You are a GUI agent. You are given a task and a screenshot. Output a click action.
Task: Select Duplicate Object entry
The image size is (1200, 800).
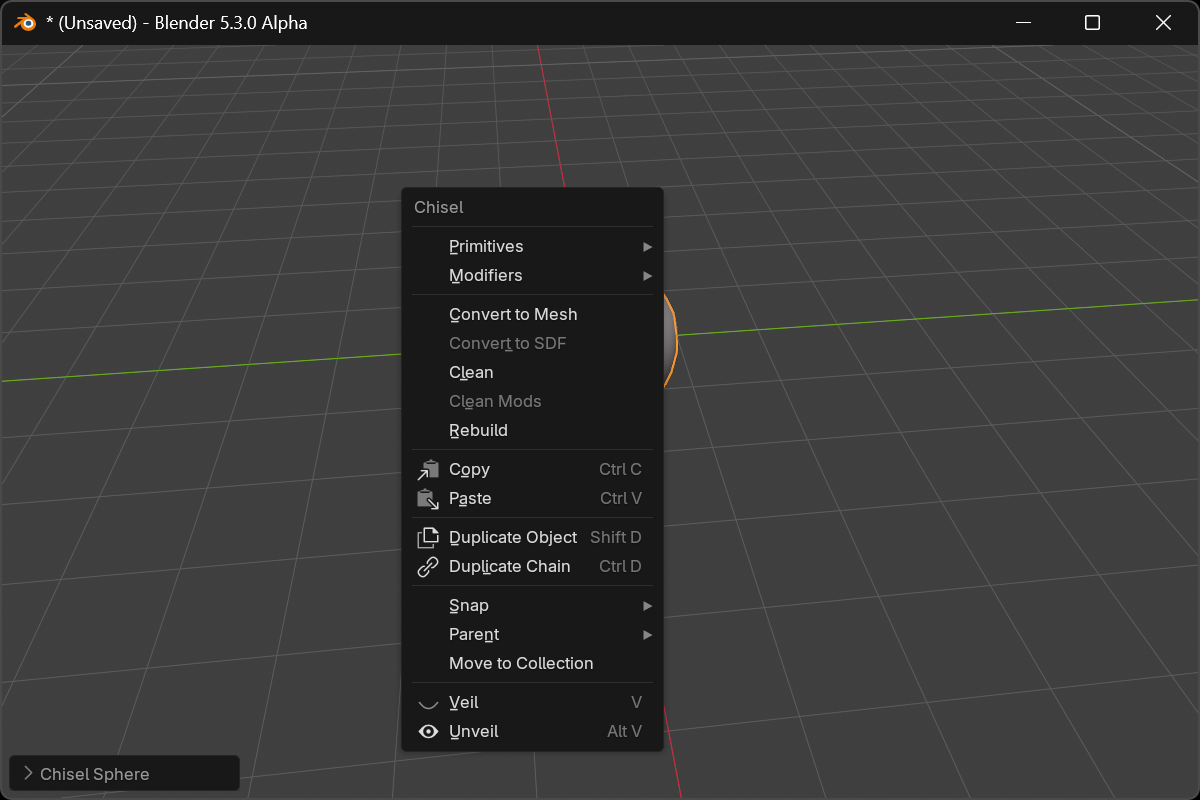[532, 537]
